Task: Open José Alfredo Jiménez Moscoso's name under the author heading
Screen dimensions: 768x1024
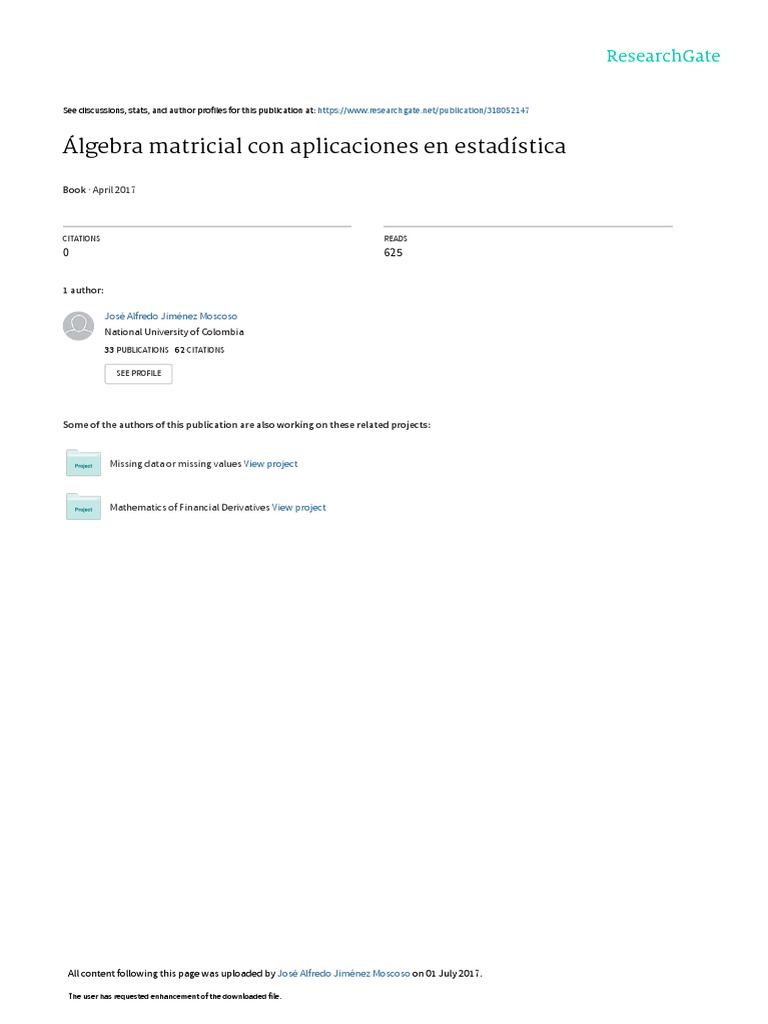Action: 171,316
